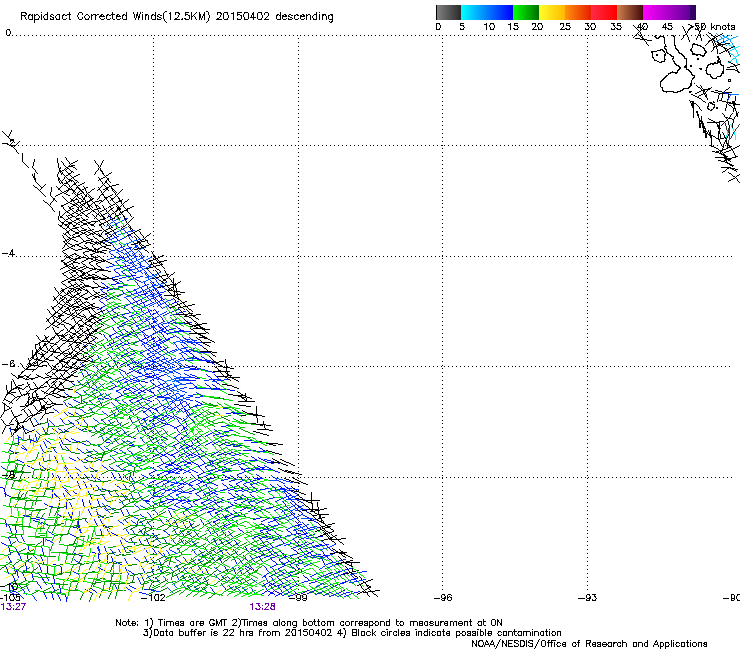
Task: Click the green 15-20 knots color segment
Action: (526, 12)
